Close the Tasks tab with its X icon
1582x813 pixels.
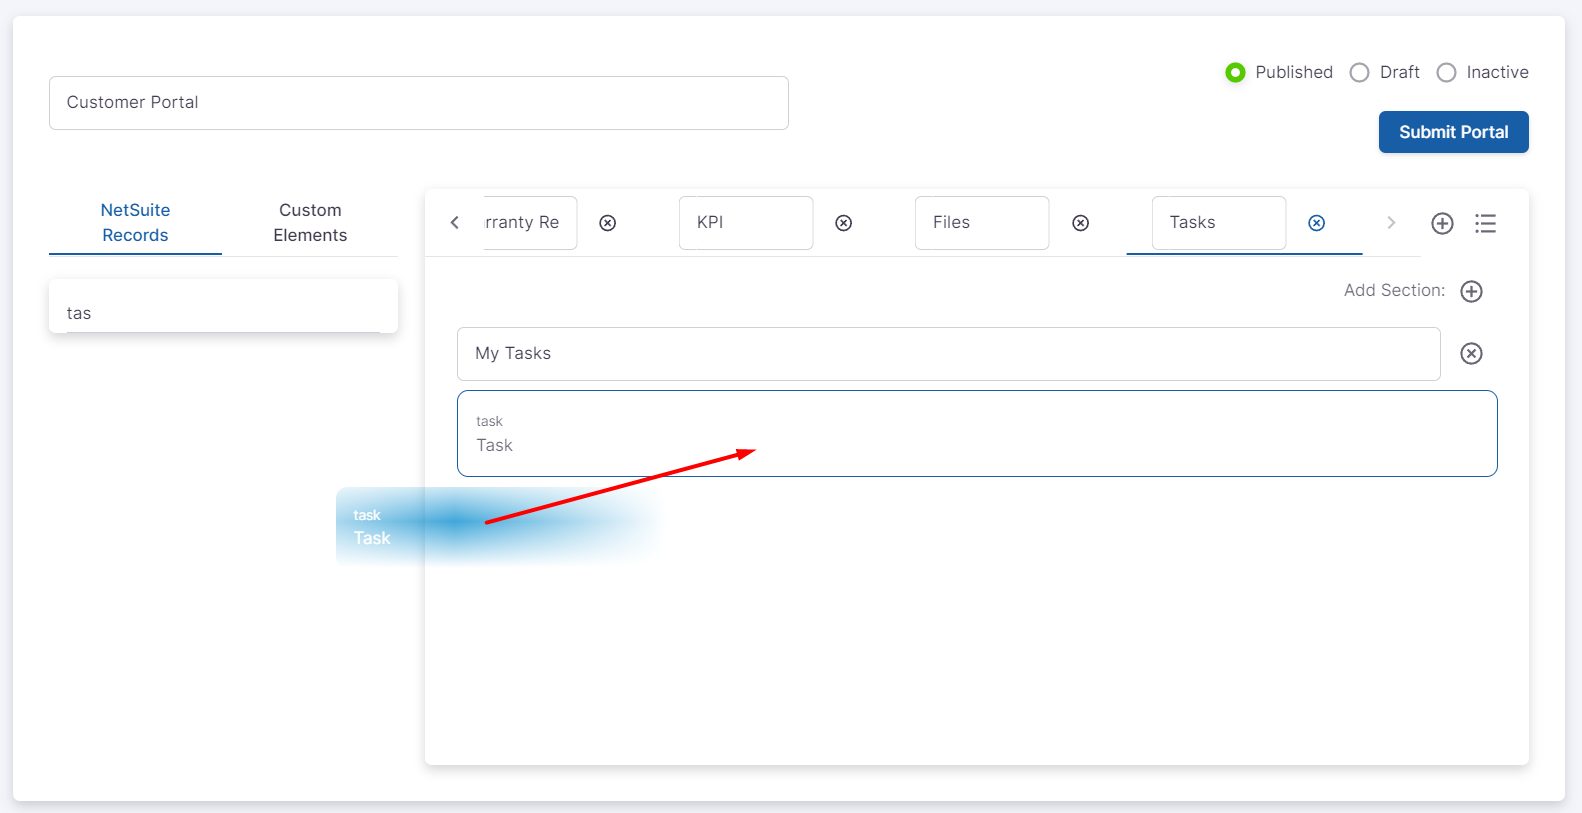(x=1316, y=223)
